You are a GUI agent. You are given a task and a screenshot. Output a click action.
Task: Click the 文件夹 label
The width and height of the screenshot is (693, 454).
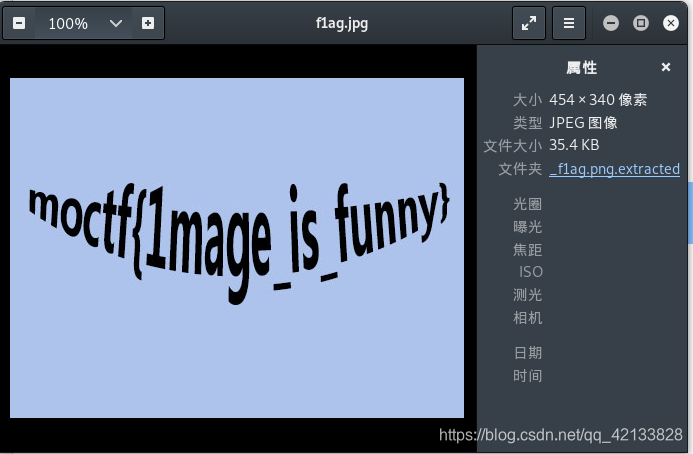tap(520, 169)
